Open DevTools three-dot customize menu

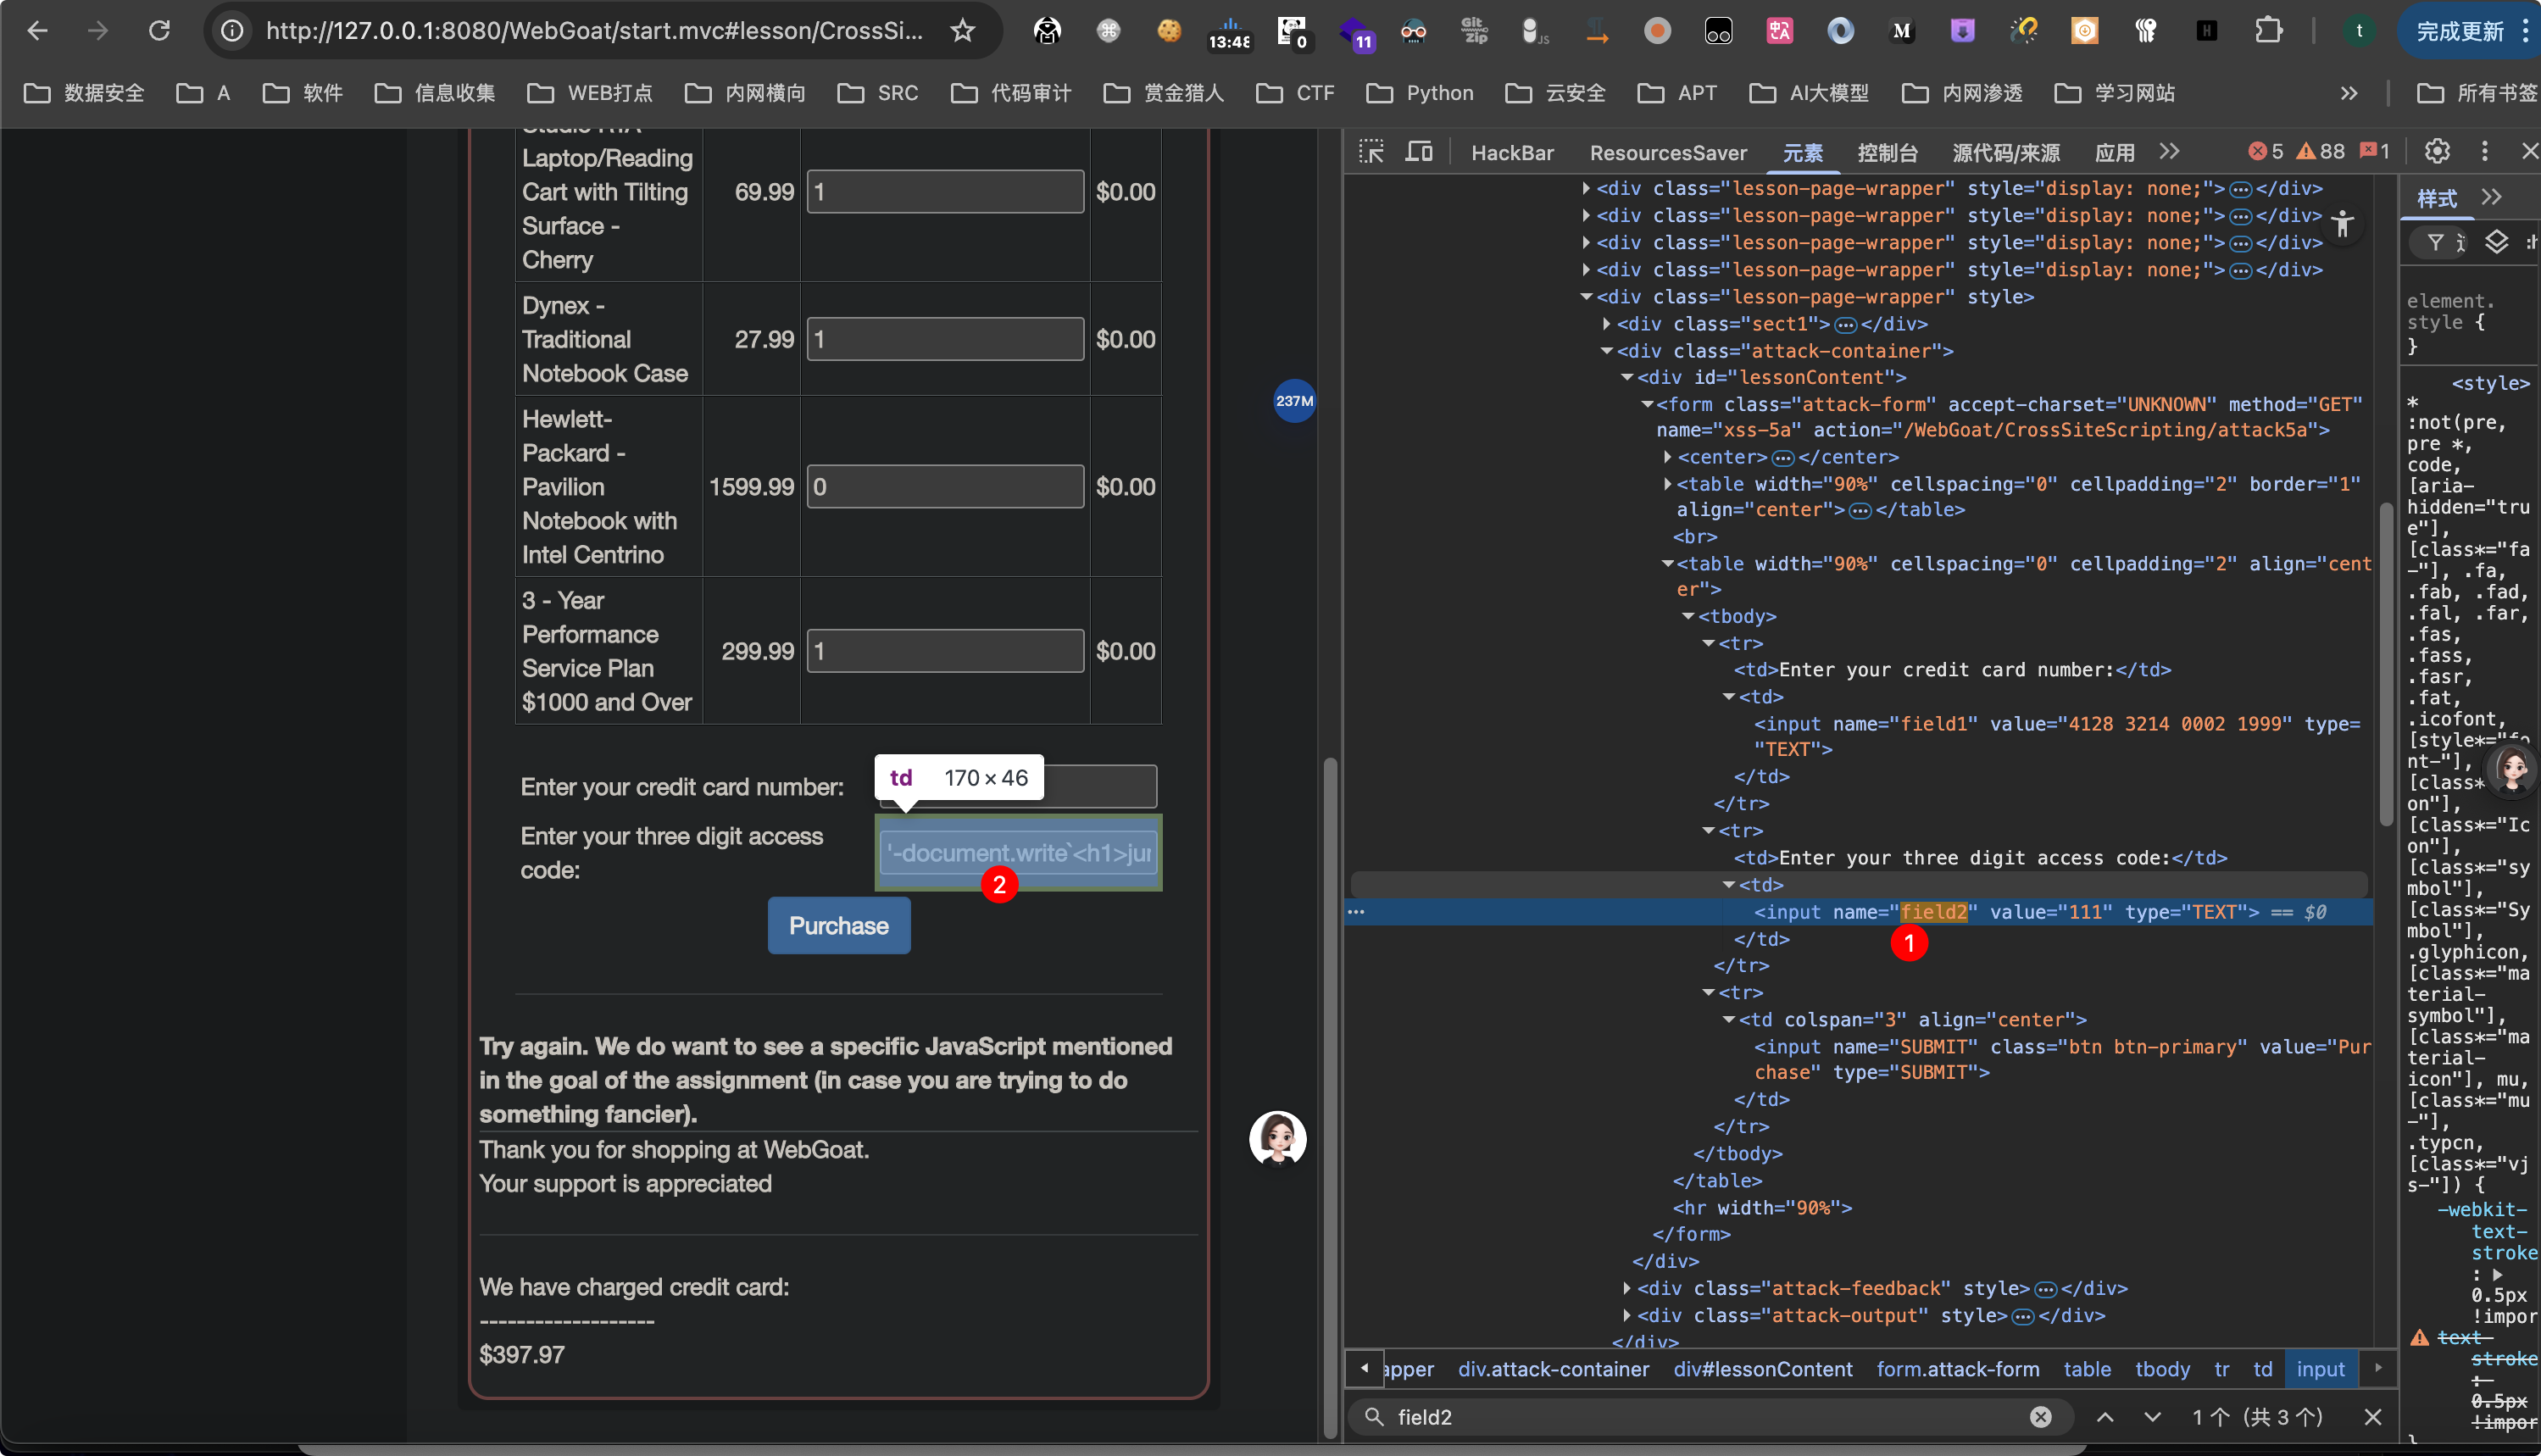2485,152
